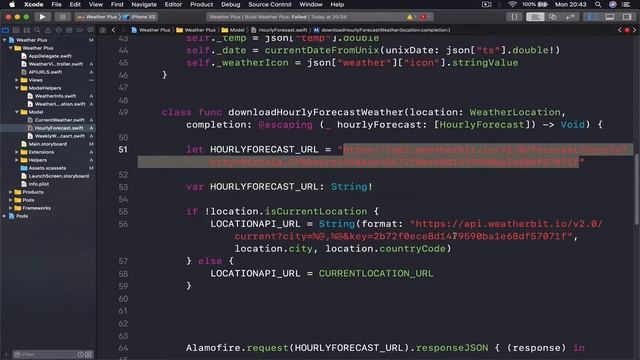Collapse the Weather Plus project root

[x=4, y=40]
